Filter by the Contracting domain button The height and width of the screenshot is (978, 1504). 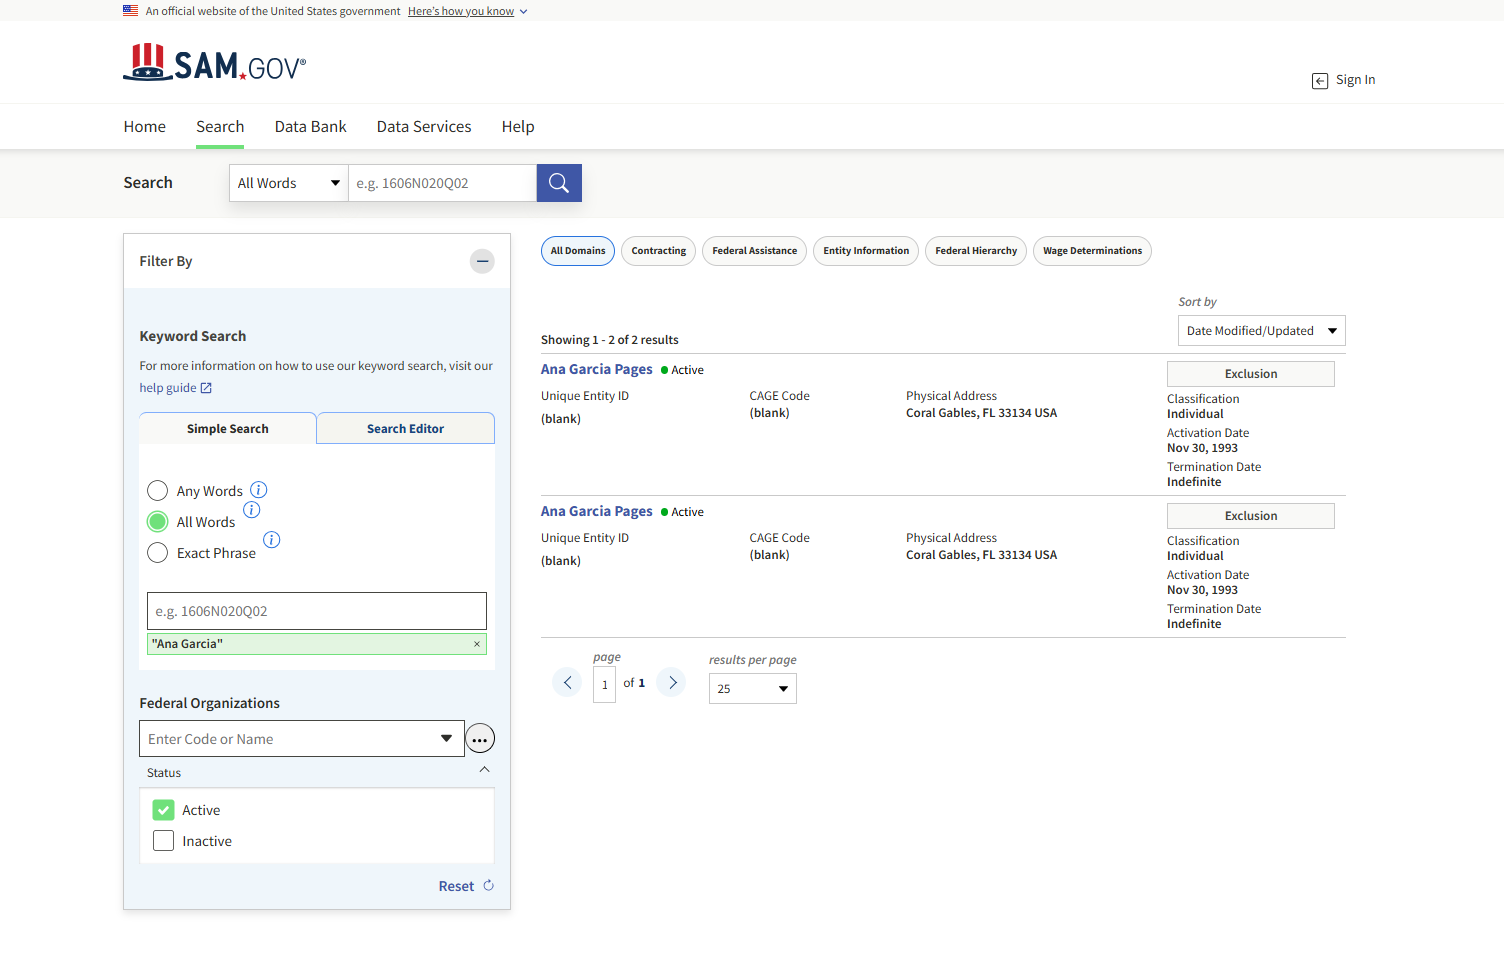(x=658, y=251)
